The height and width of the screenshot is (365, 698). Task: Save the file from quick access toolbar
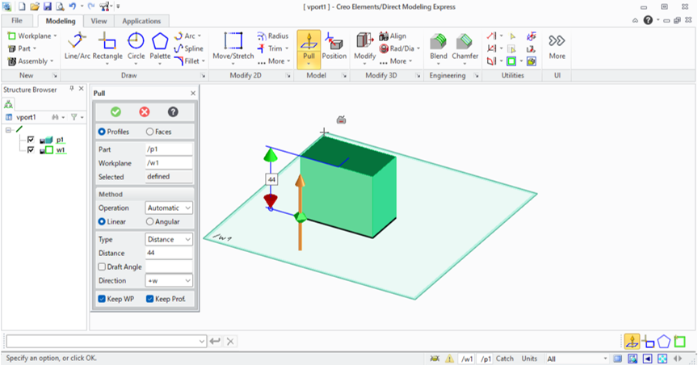(x=47, y=6)
